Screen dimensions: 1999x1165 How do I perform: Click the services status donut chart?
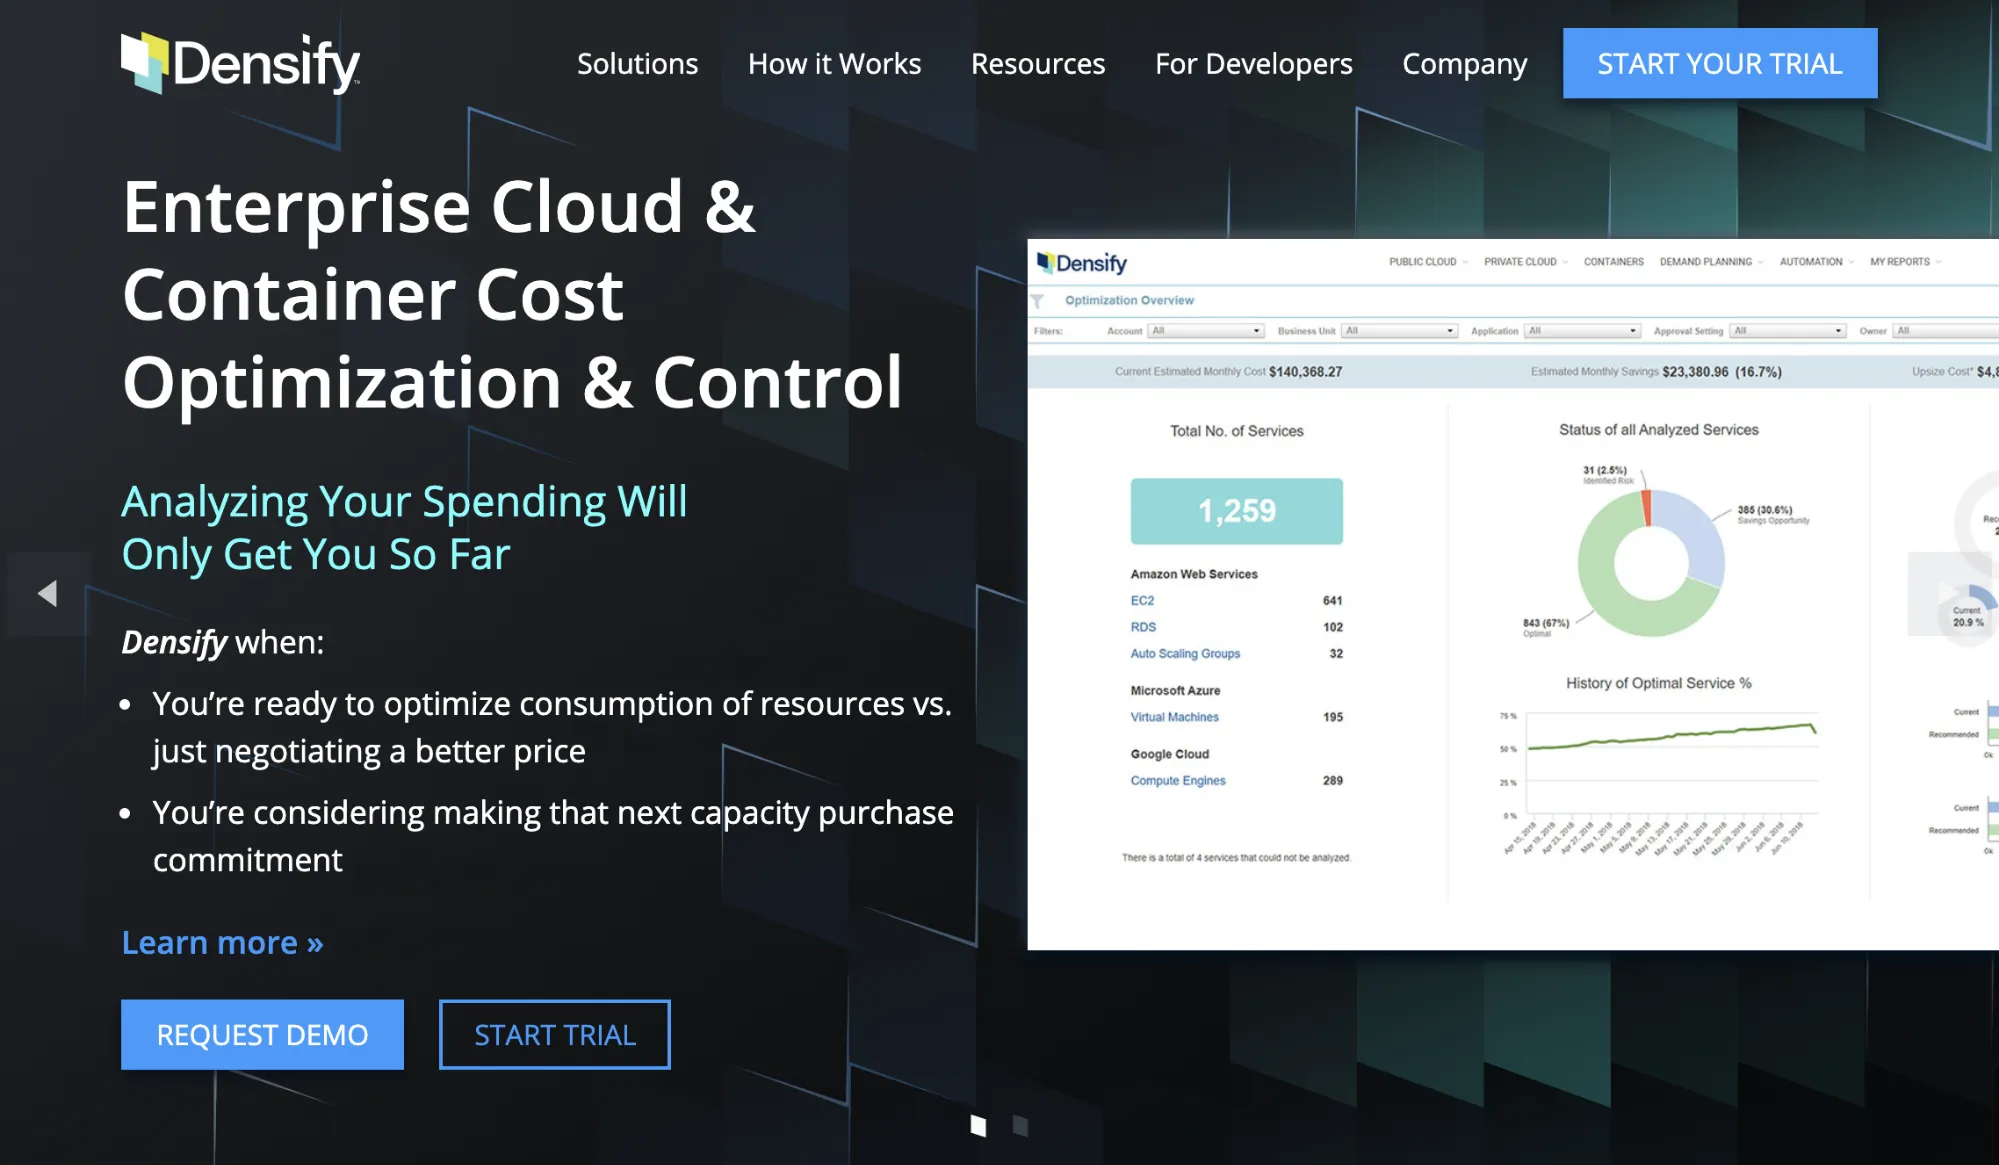point(1651,563)
